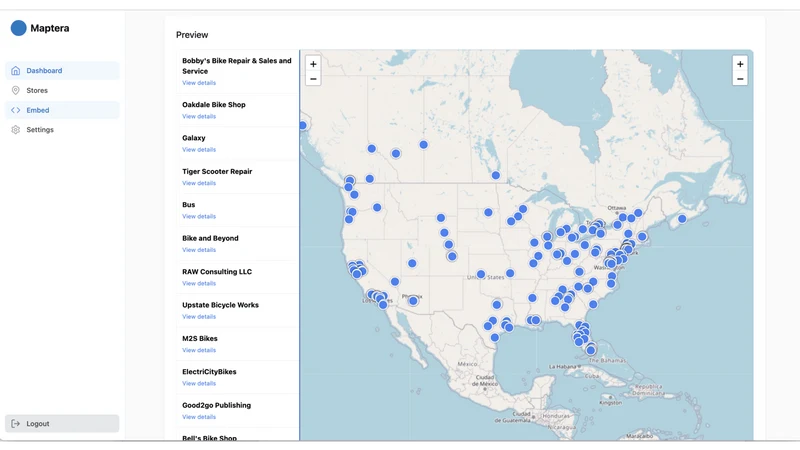The image size is (800, 450).
Task: View details for Good2go Publishing
Action: pos(199,417)
